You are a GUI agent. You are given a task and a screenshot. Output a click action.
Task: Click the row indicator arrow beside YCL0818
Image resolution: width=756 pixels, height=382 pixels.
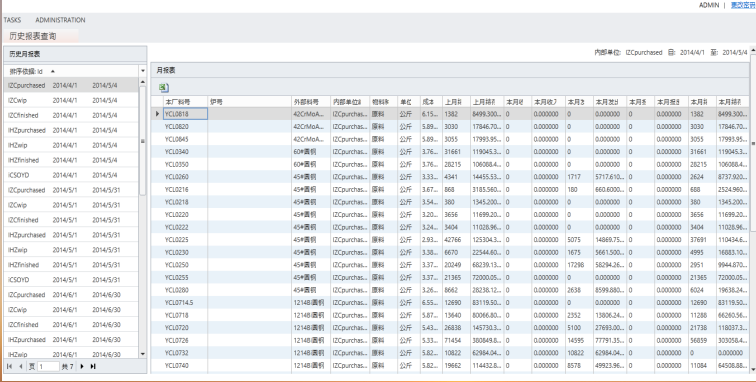157,114
